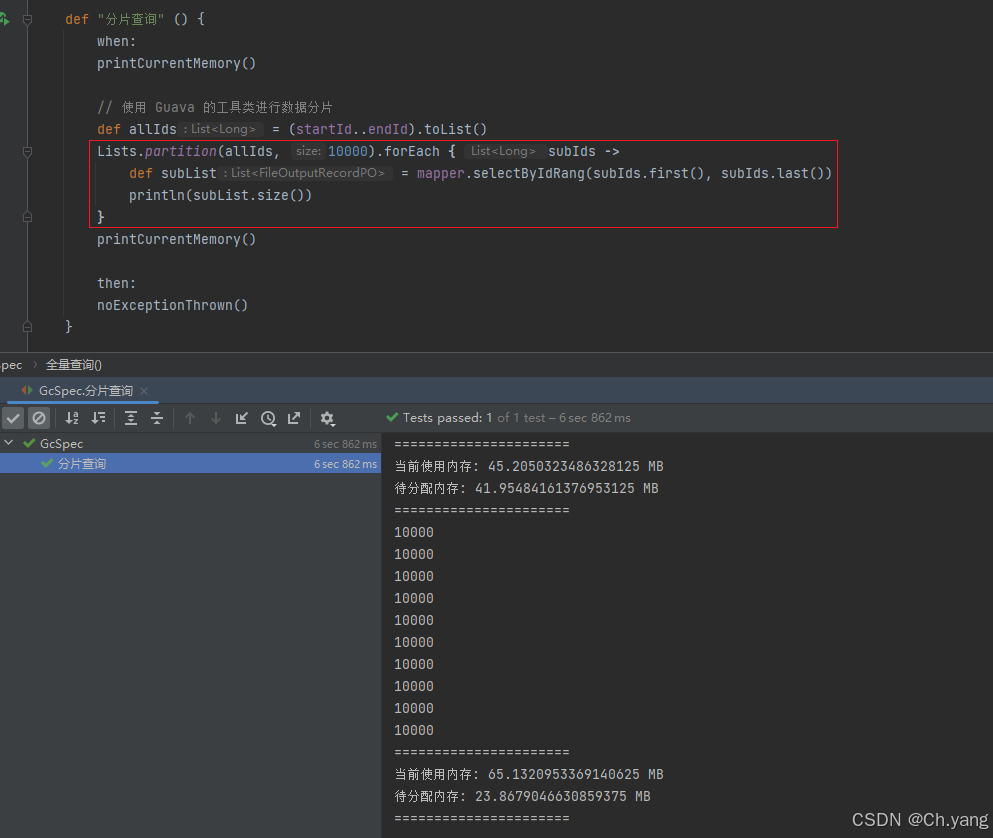Collapse the GcSpec tree node
The width and height of the screenshot is (993, 838).
[x=9, y=443]
